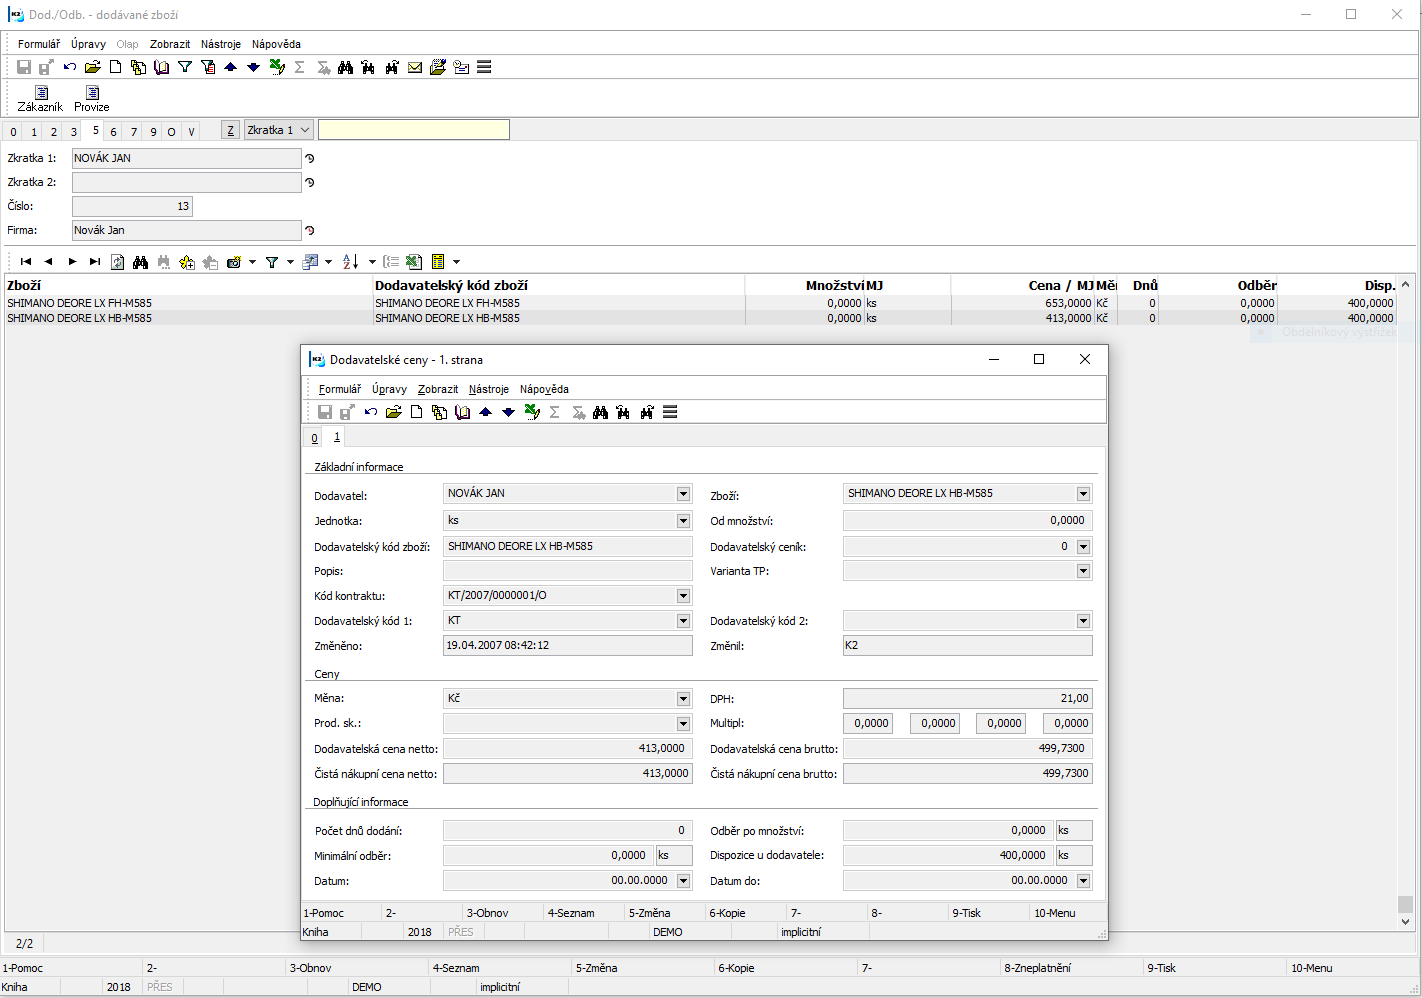Click open-folder icon in Dodavatelské ceny toolbar
Image resolution: width=1422 pixels, height=998 pixels.
(x=393, y=412)
